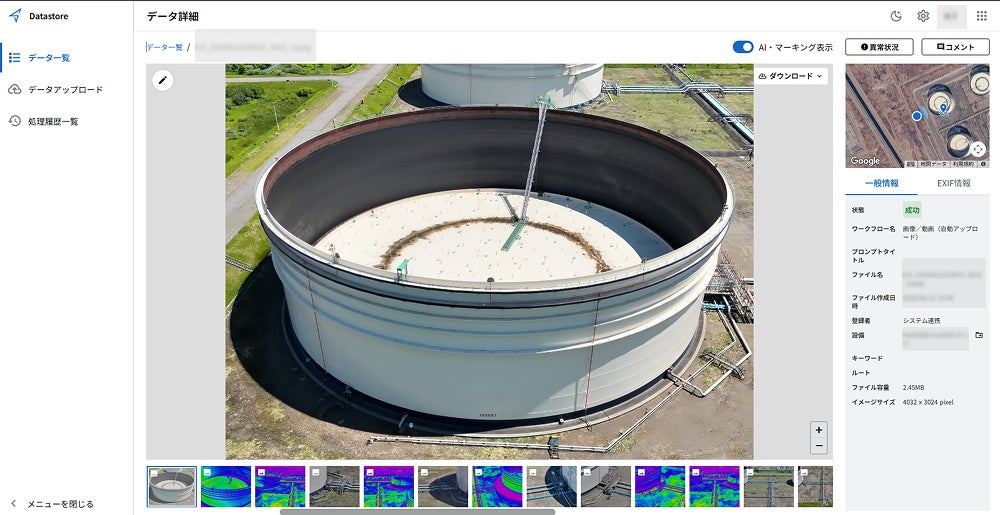Open the コメント button

coord(955,47)
